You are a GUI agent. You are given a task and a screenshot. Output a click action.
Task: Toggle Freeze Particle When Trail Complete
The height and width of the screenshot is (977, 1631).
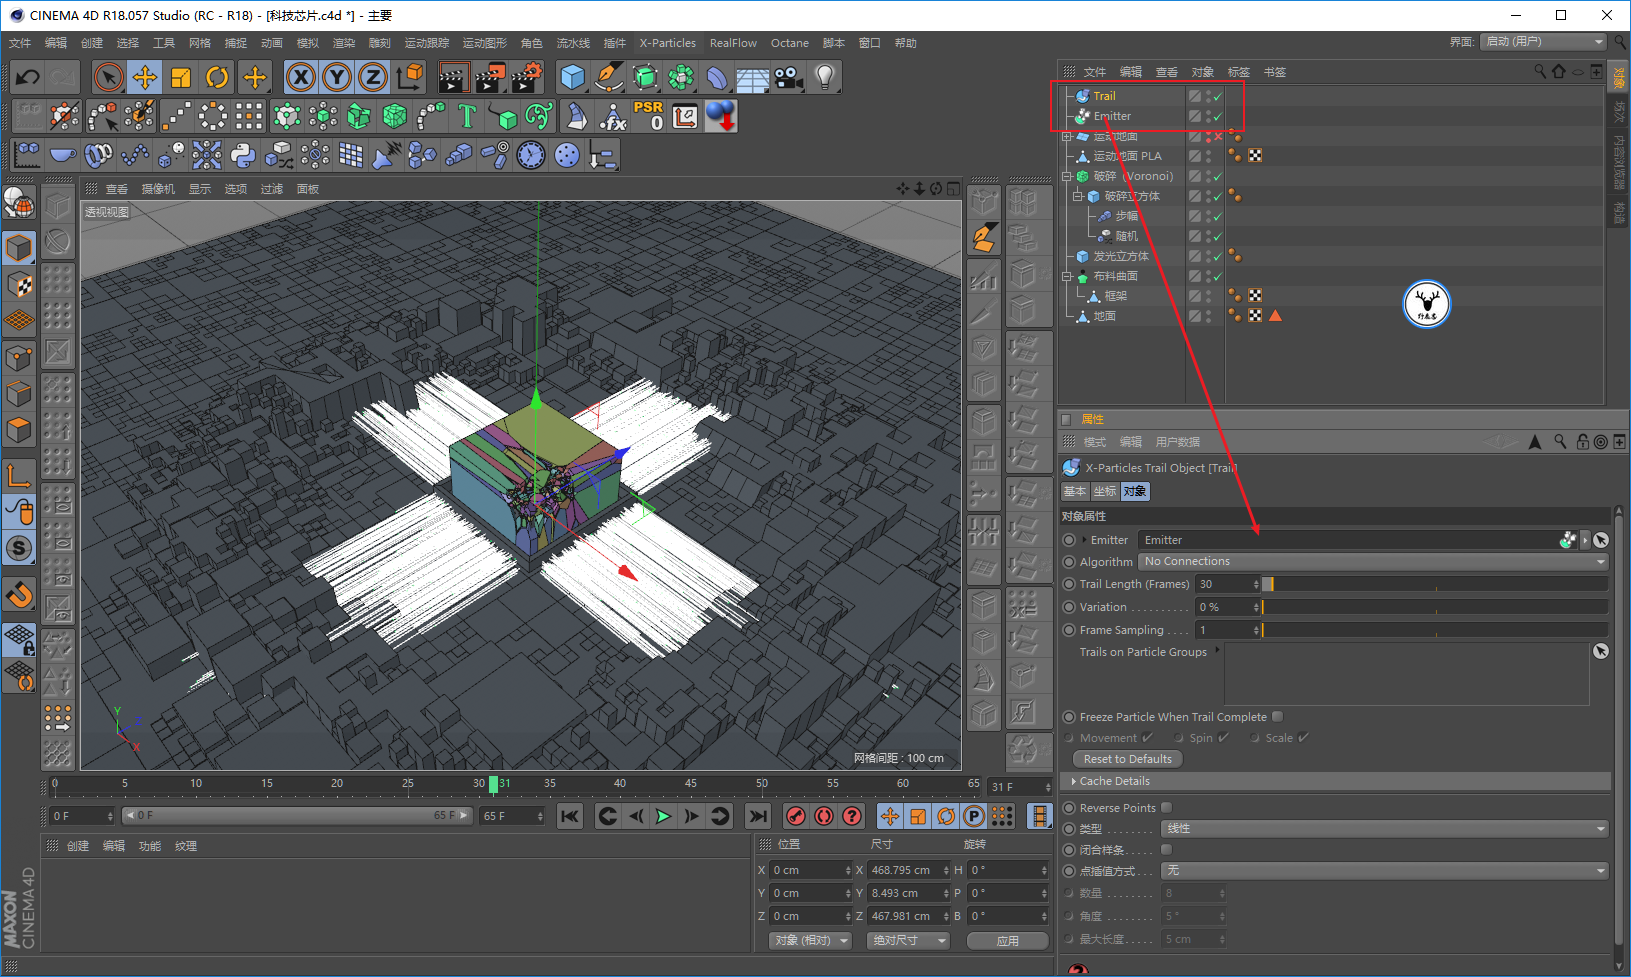[x=1278, y=717]
